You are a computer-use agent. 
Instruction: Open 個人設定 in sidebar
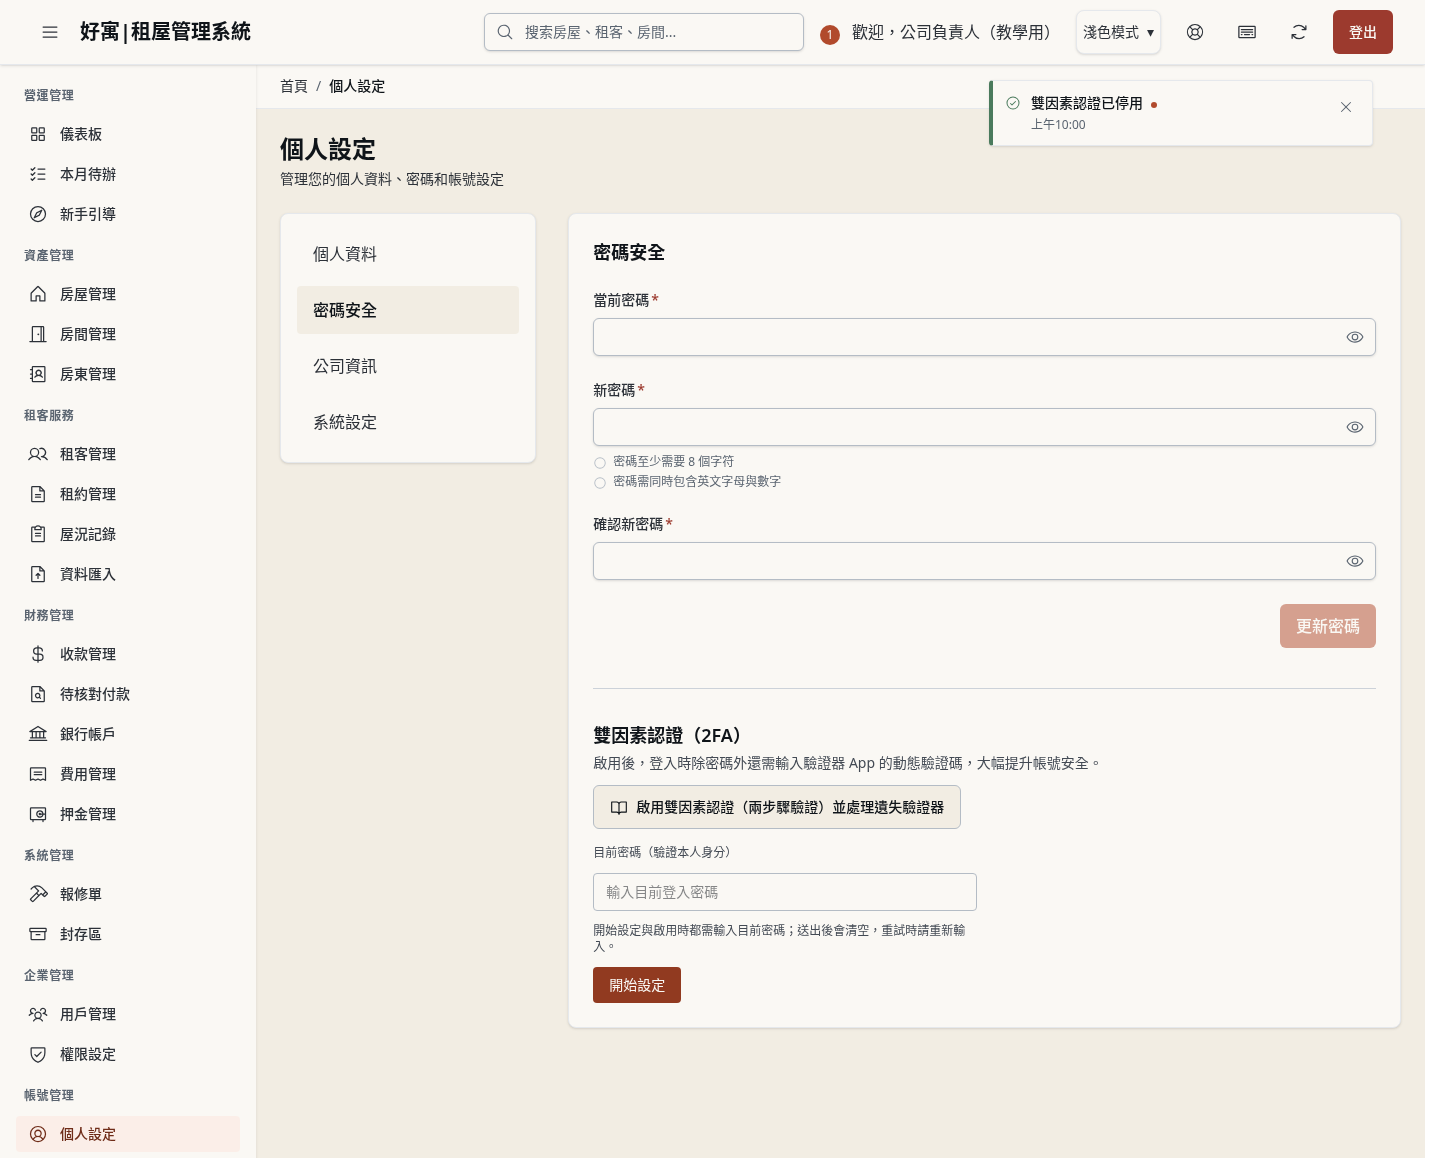128,1134
